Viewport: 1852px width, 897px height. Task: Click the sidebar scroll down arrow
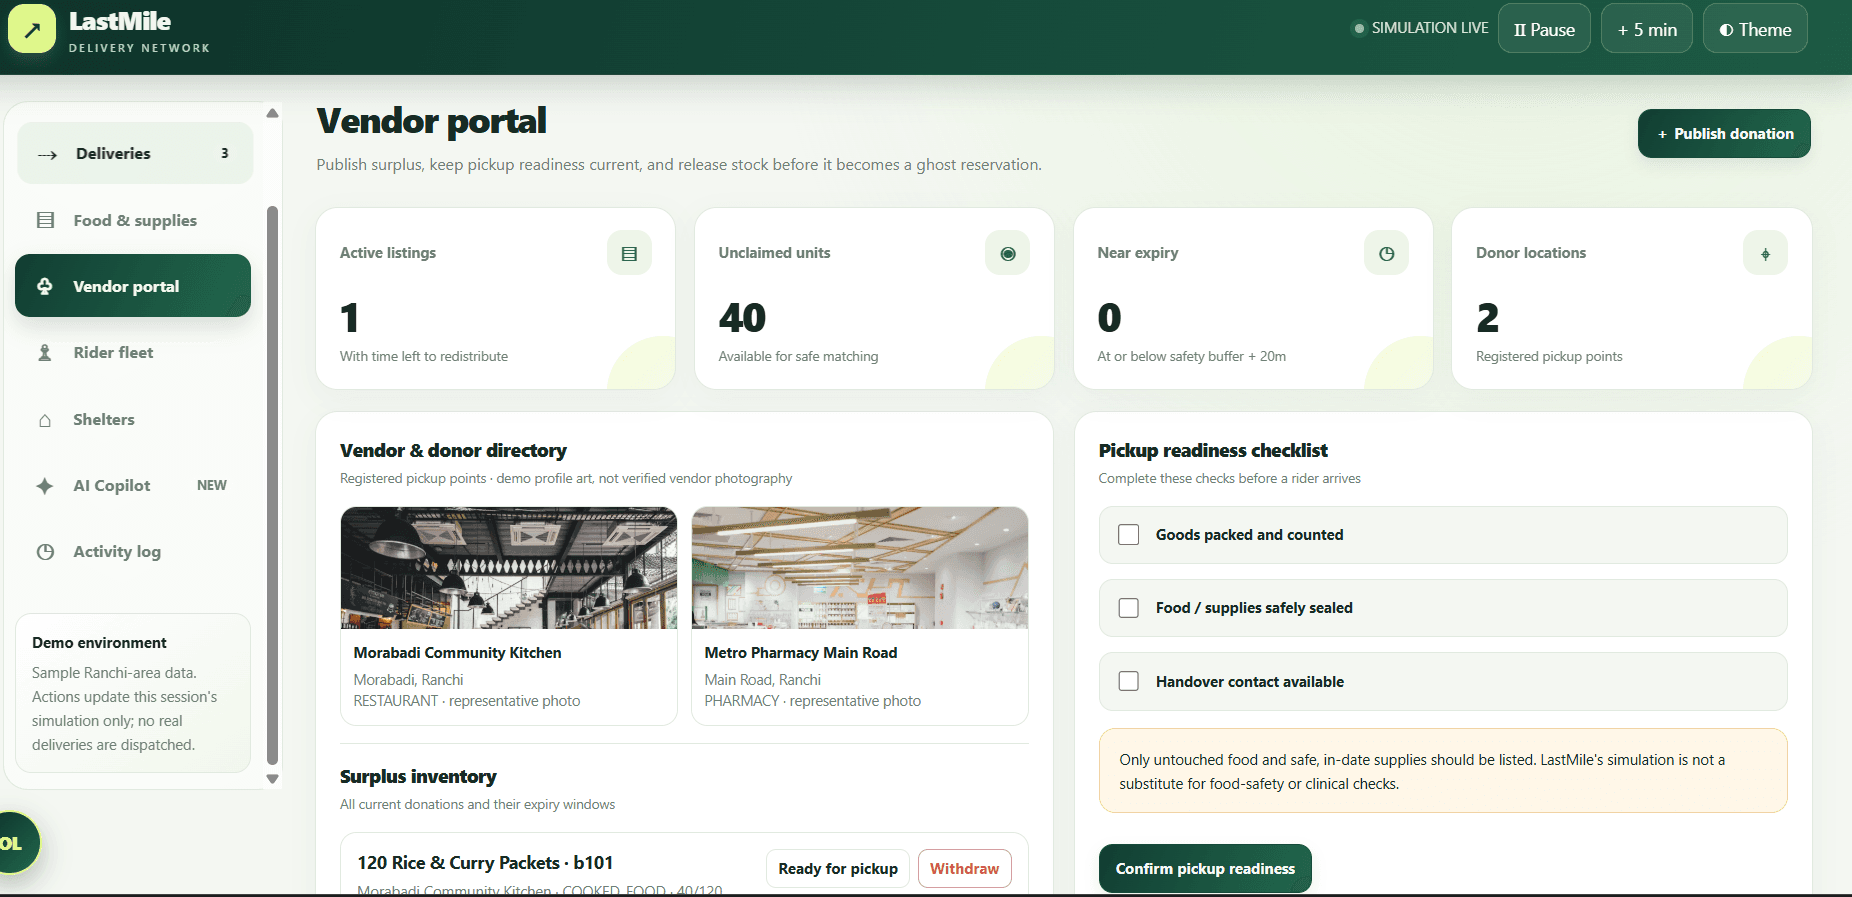(272, 779)
